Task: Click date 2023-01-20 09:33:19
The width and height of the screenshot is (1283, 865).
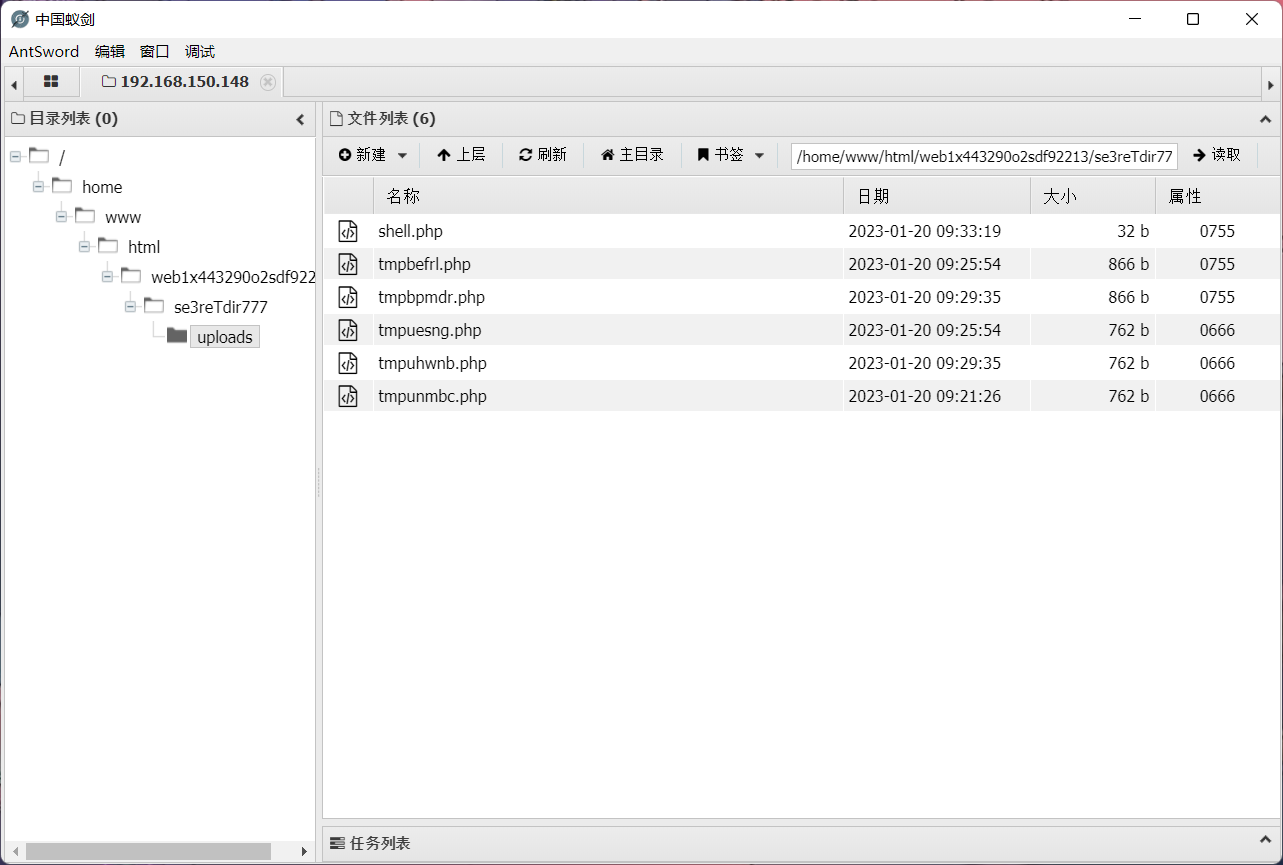Action: pos(925,231)
